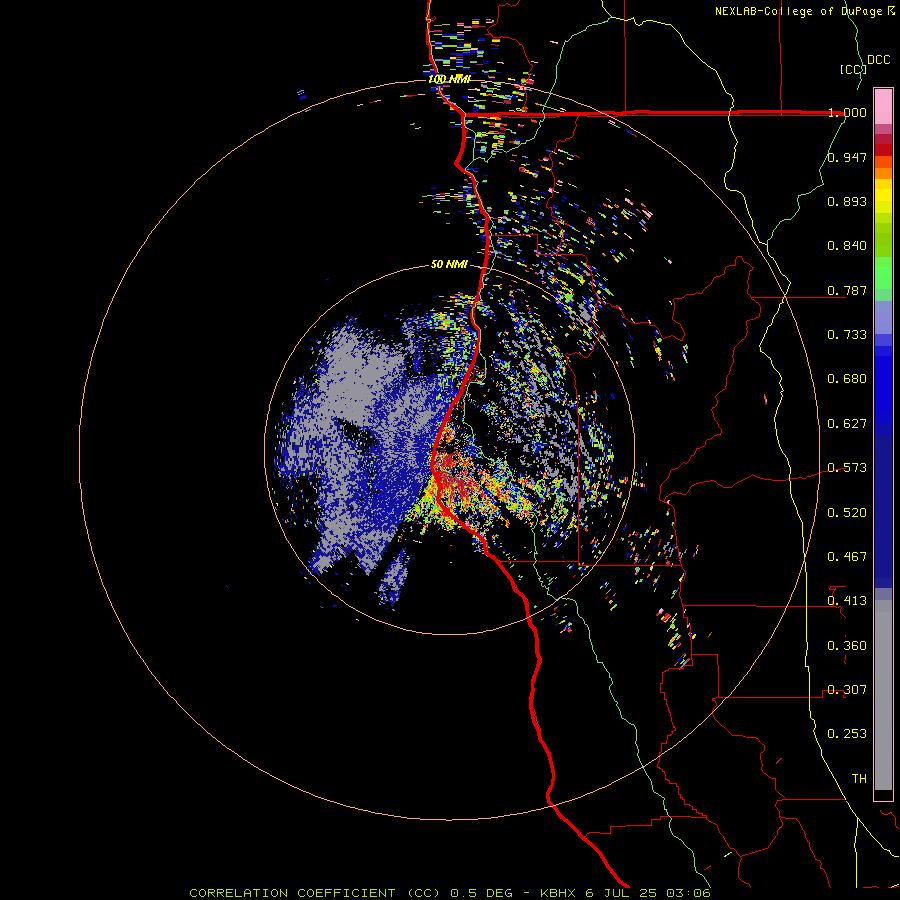Viewport: 900px width, 900px height.
Task: Click the CORRELATION COEFFICIENT (CC) caption text
Action: [315, 893]
